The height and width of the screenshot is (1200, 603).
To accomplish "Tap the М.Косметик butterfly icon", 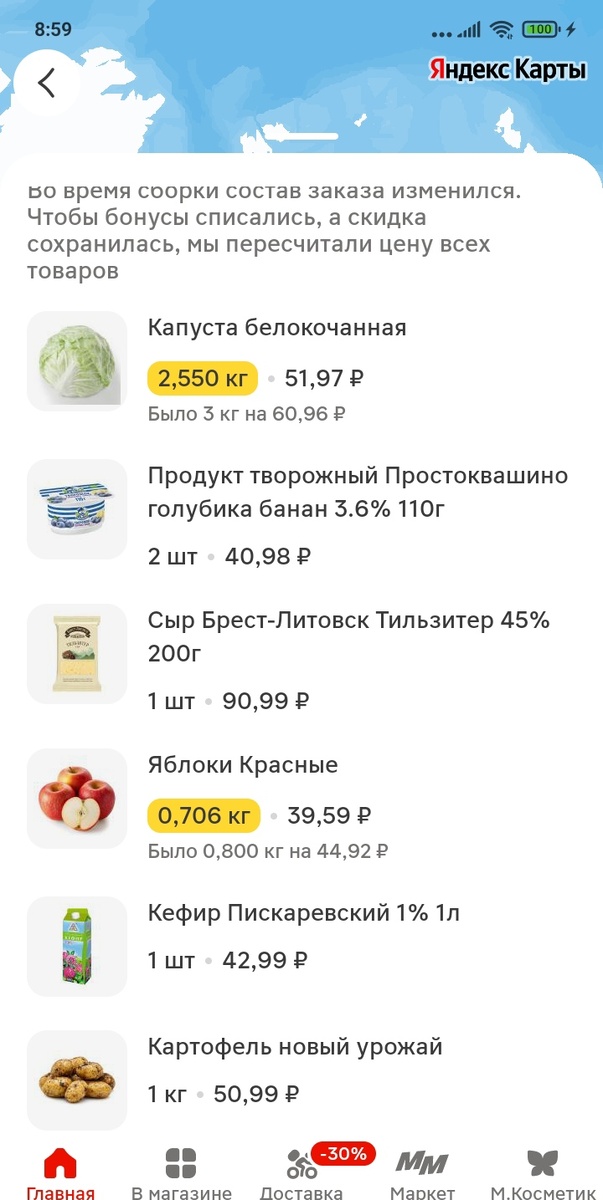I will [543, 1161].
